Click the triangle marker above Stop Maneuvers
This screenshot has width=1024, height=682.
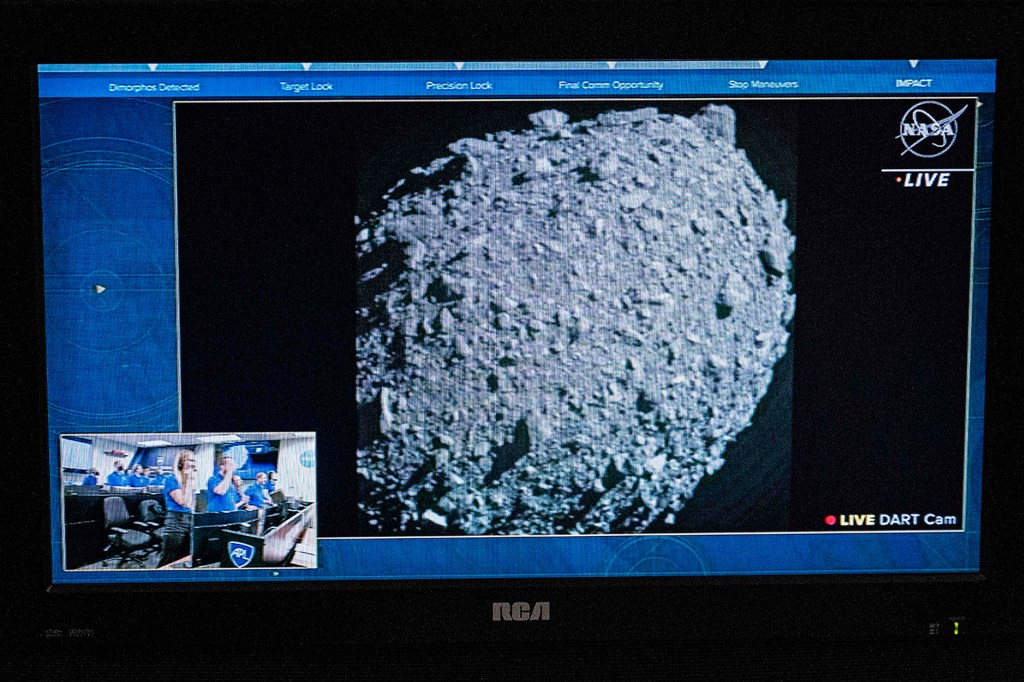tap(762, 66)
